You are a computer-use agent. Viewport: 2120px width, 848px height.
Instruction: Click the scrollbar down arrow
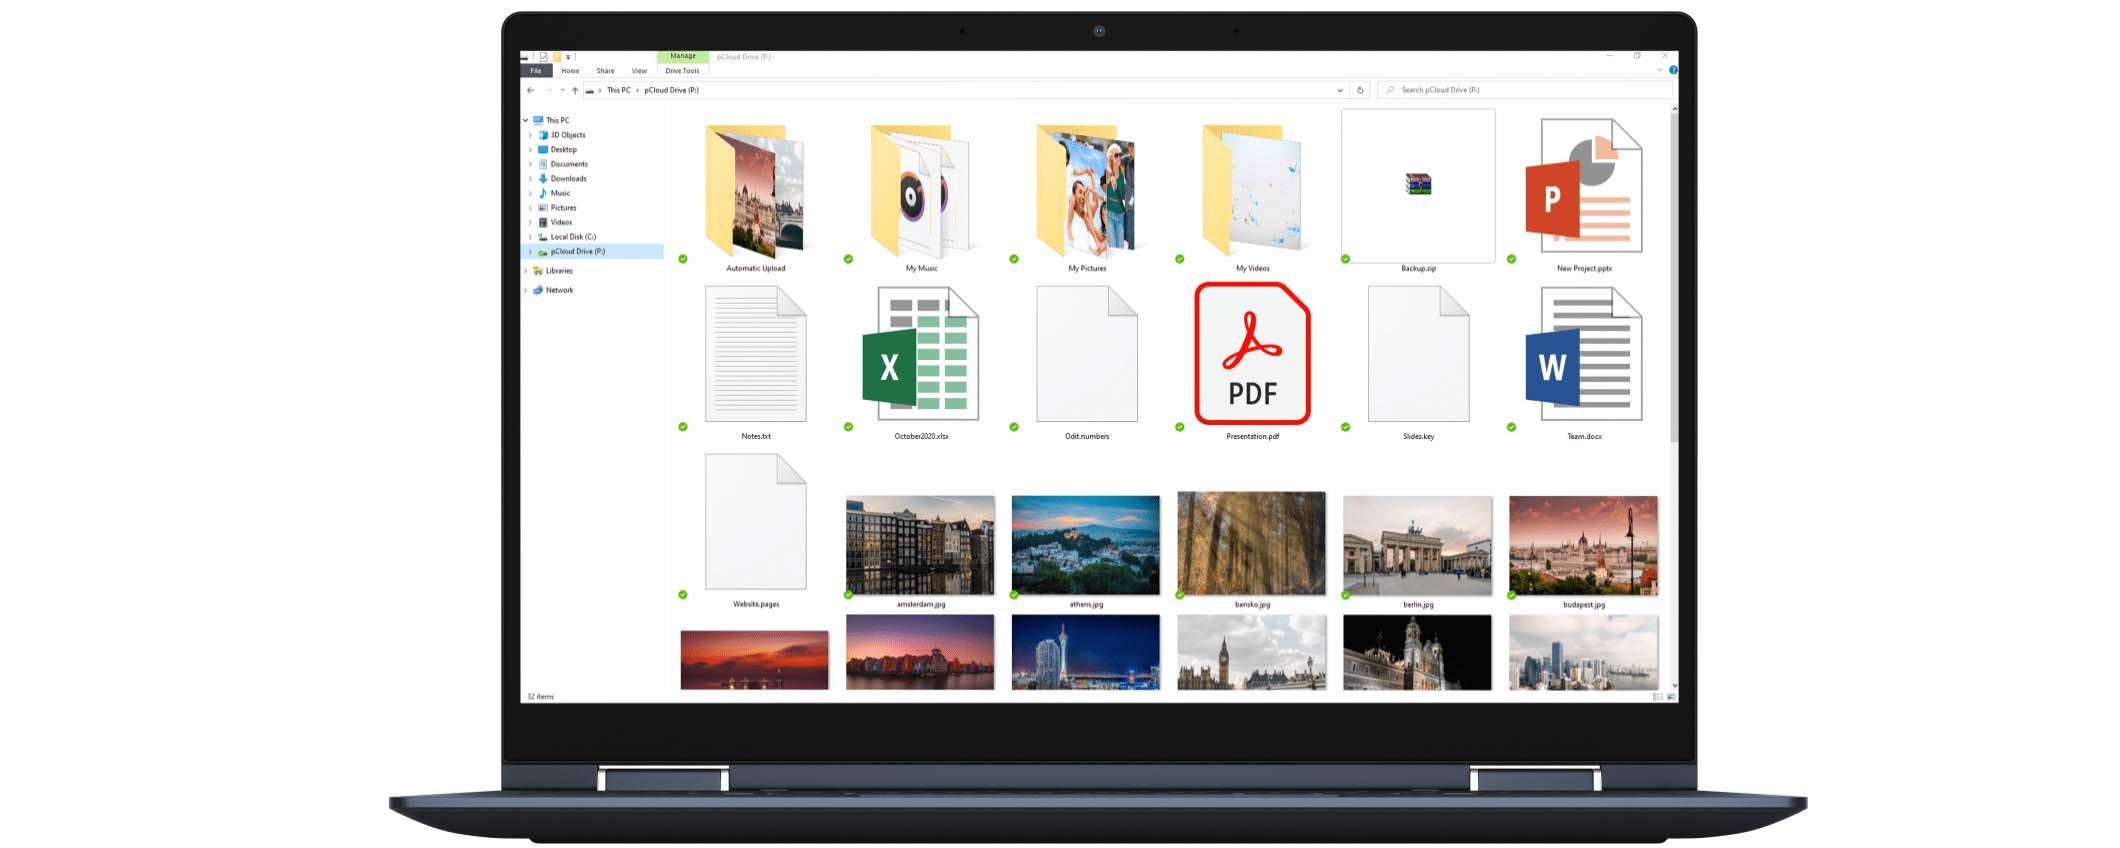click(1674, 686)
